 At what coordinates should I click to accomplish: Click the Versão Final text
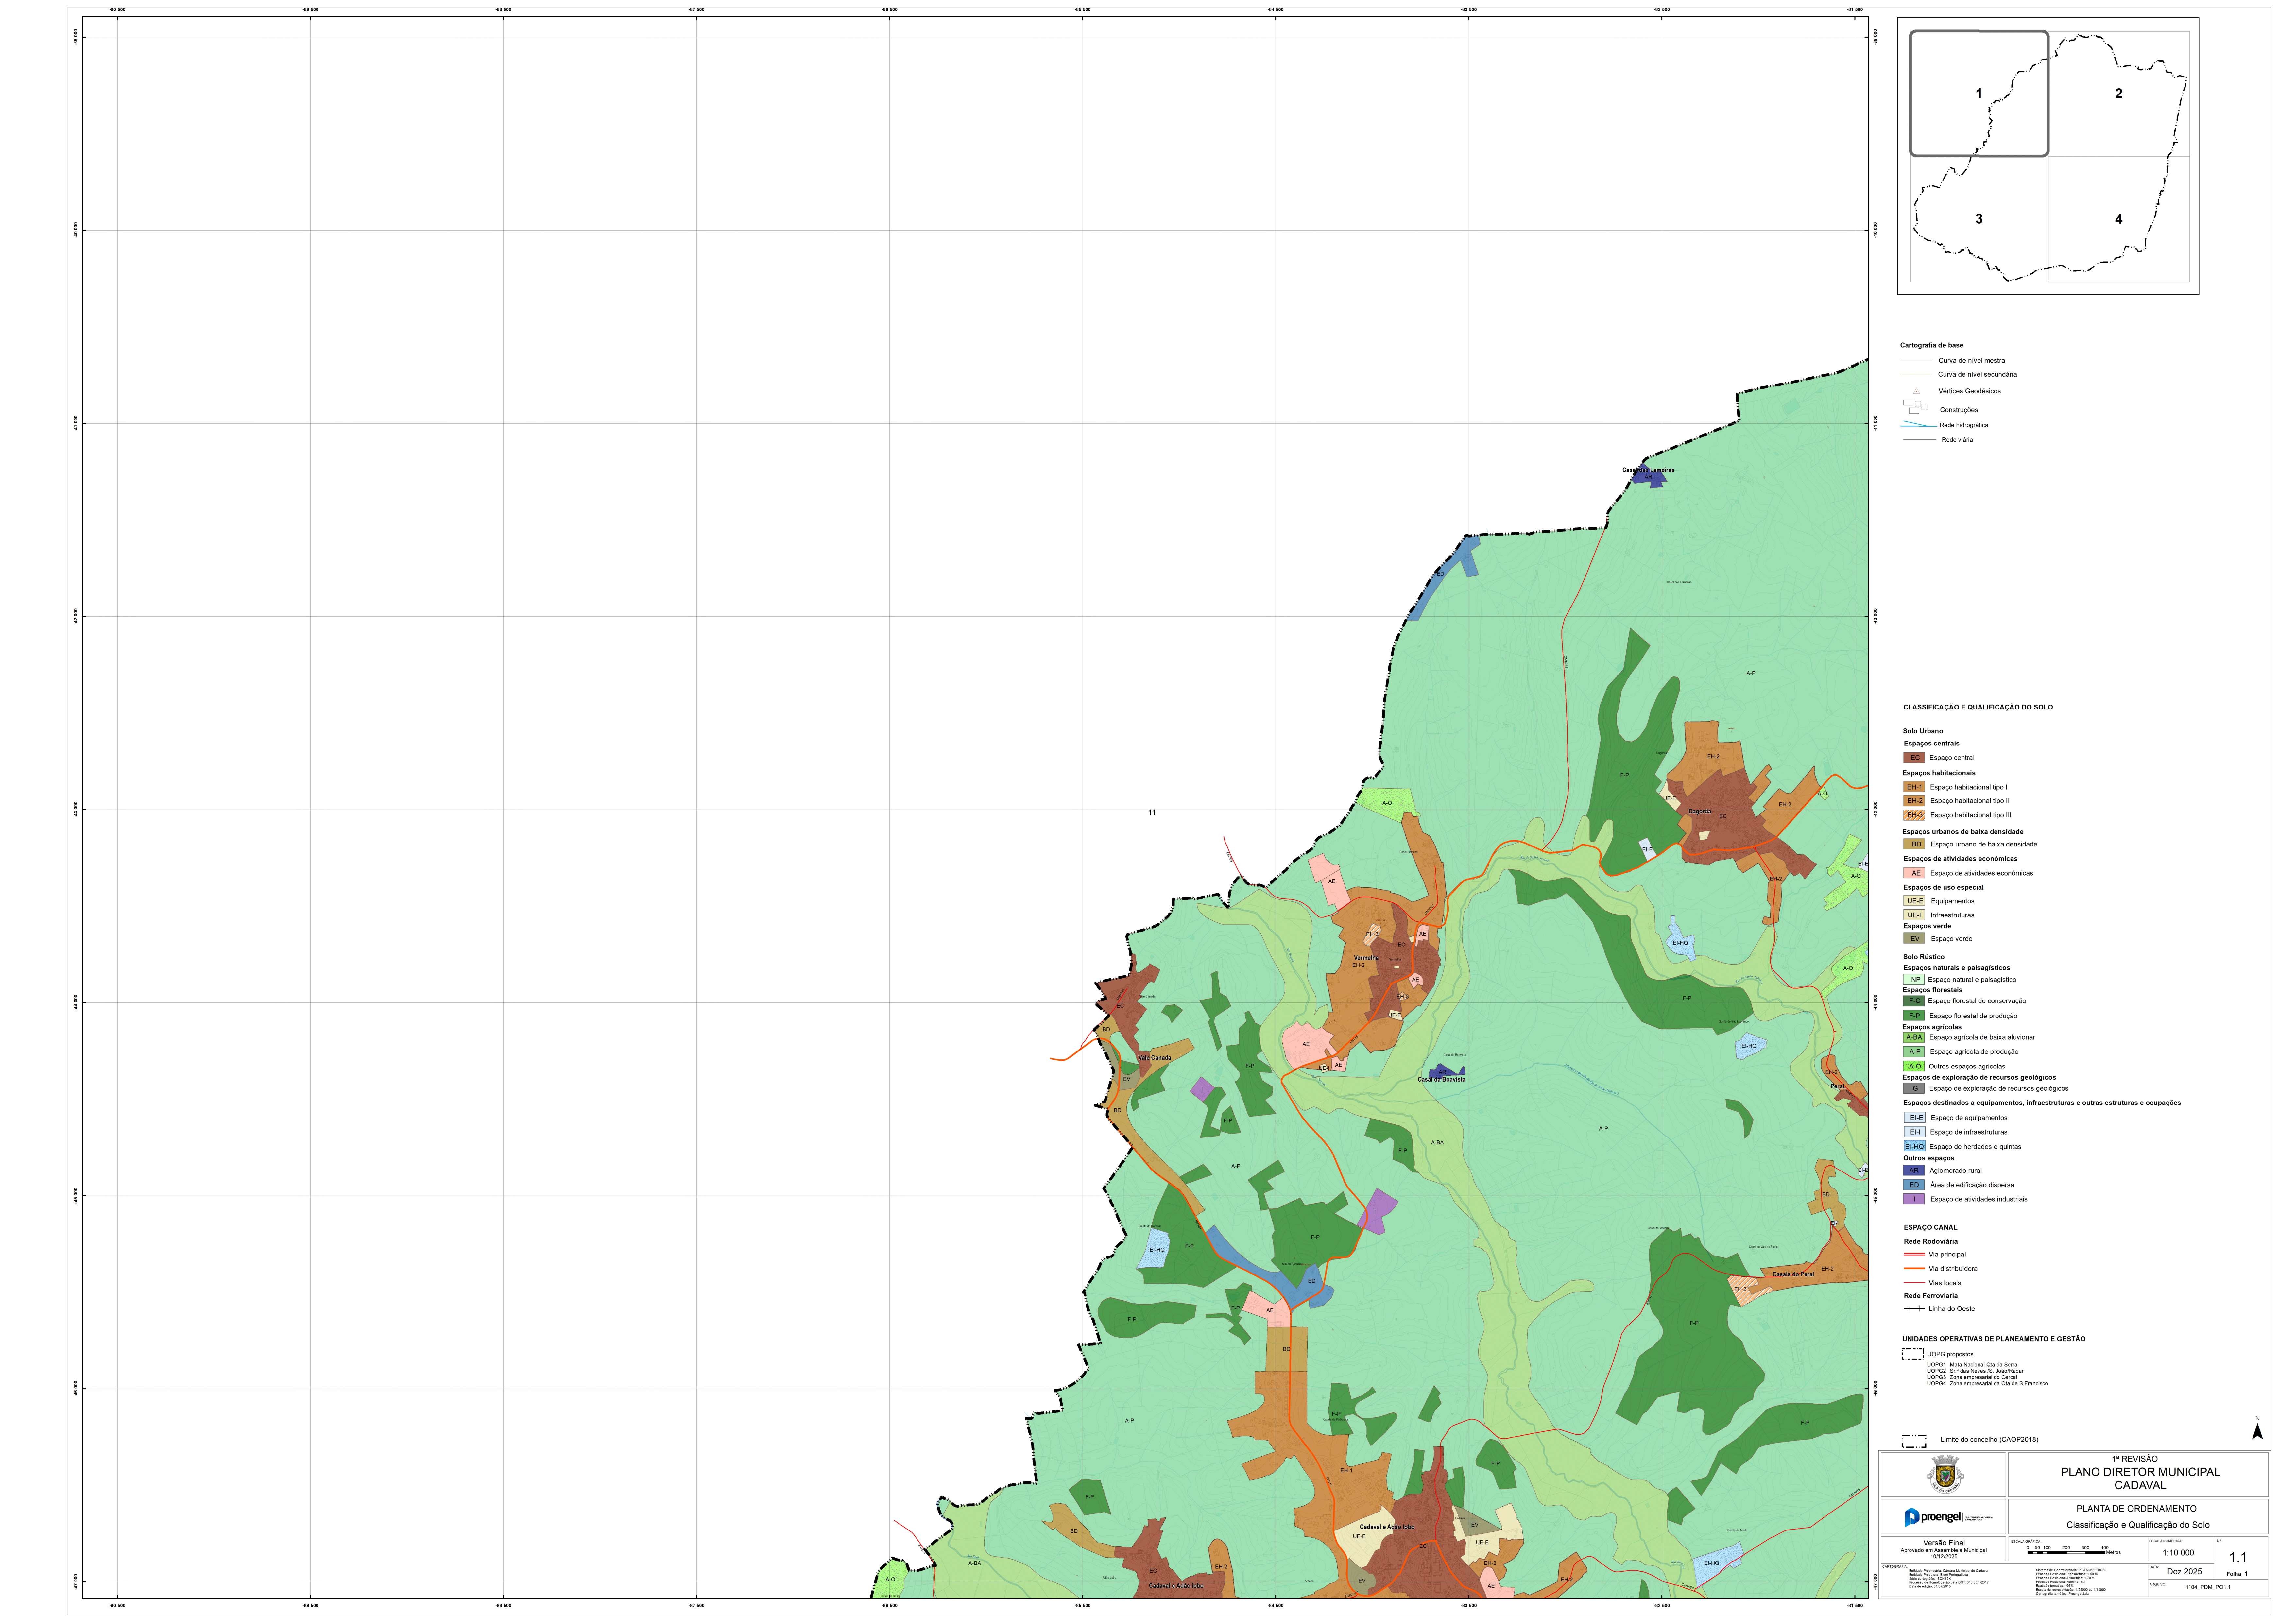tap(1944, 1543)
